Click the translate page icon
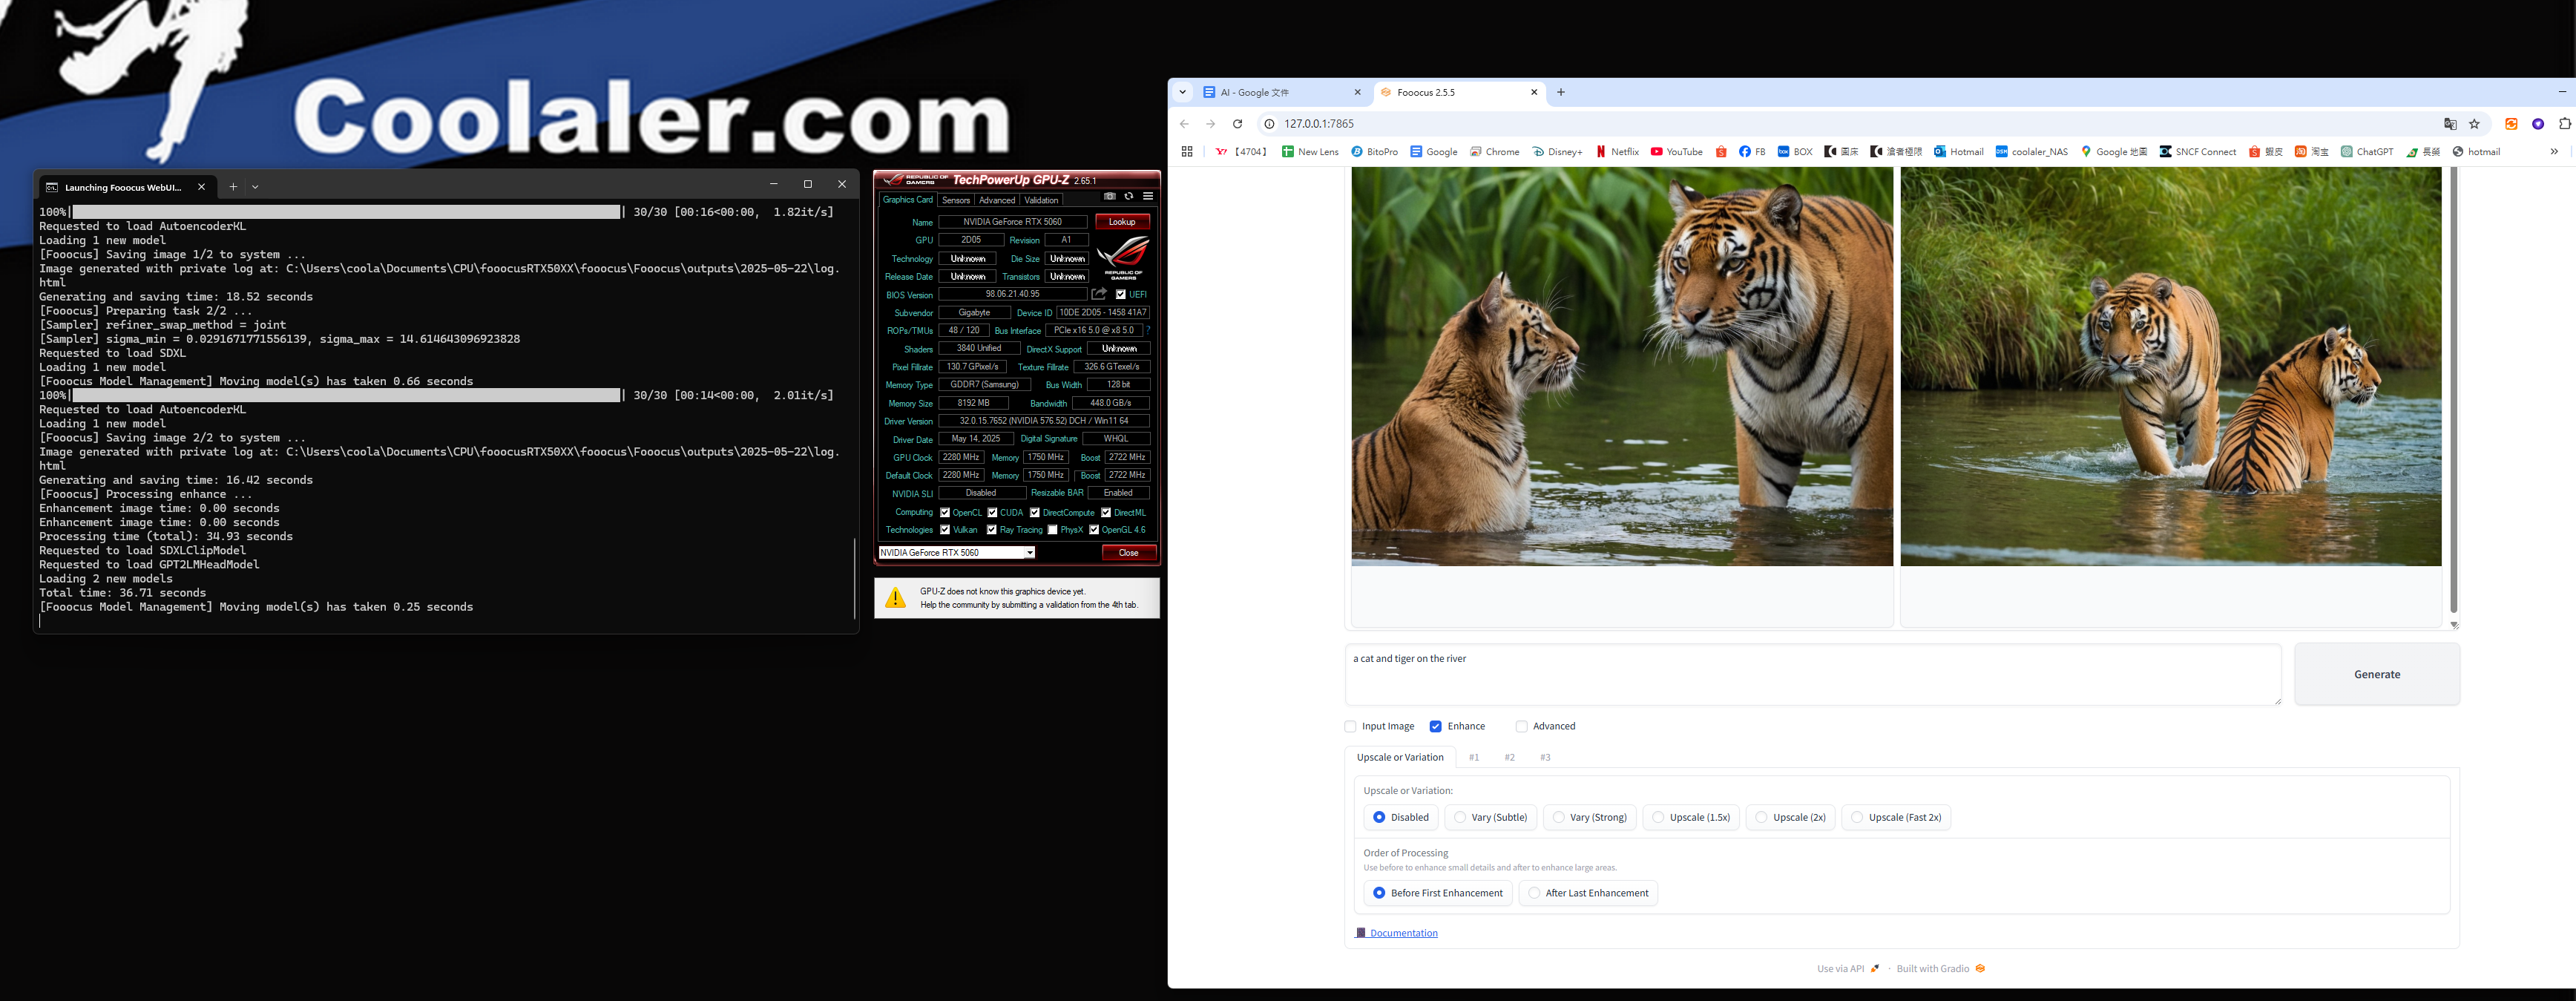The height and width of the screenshot is (1001, 2576). [x=2450, y=124]
